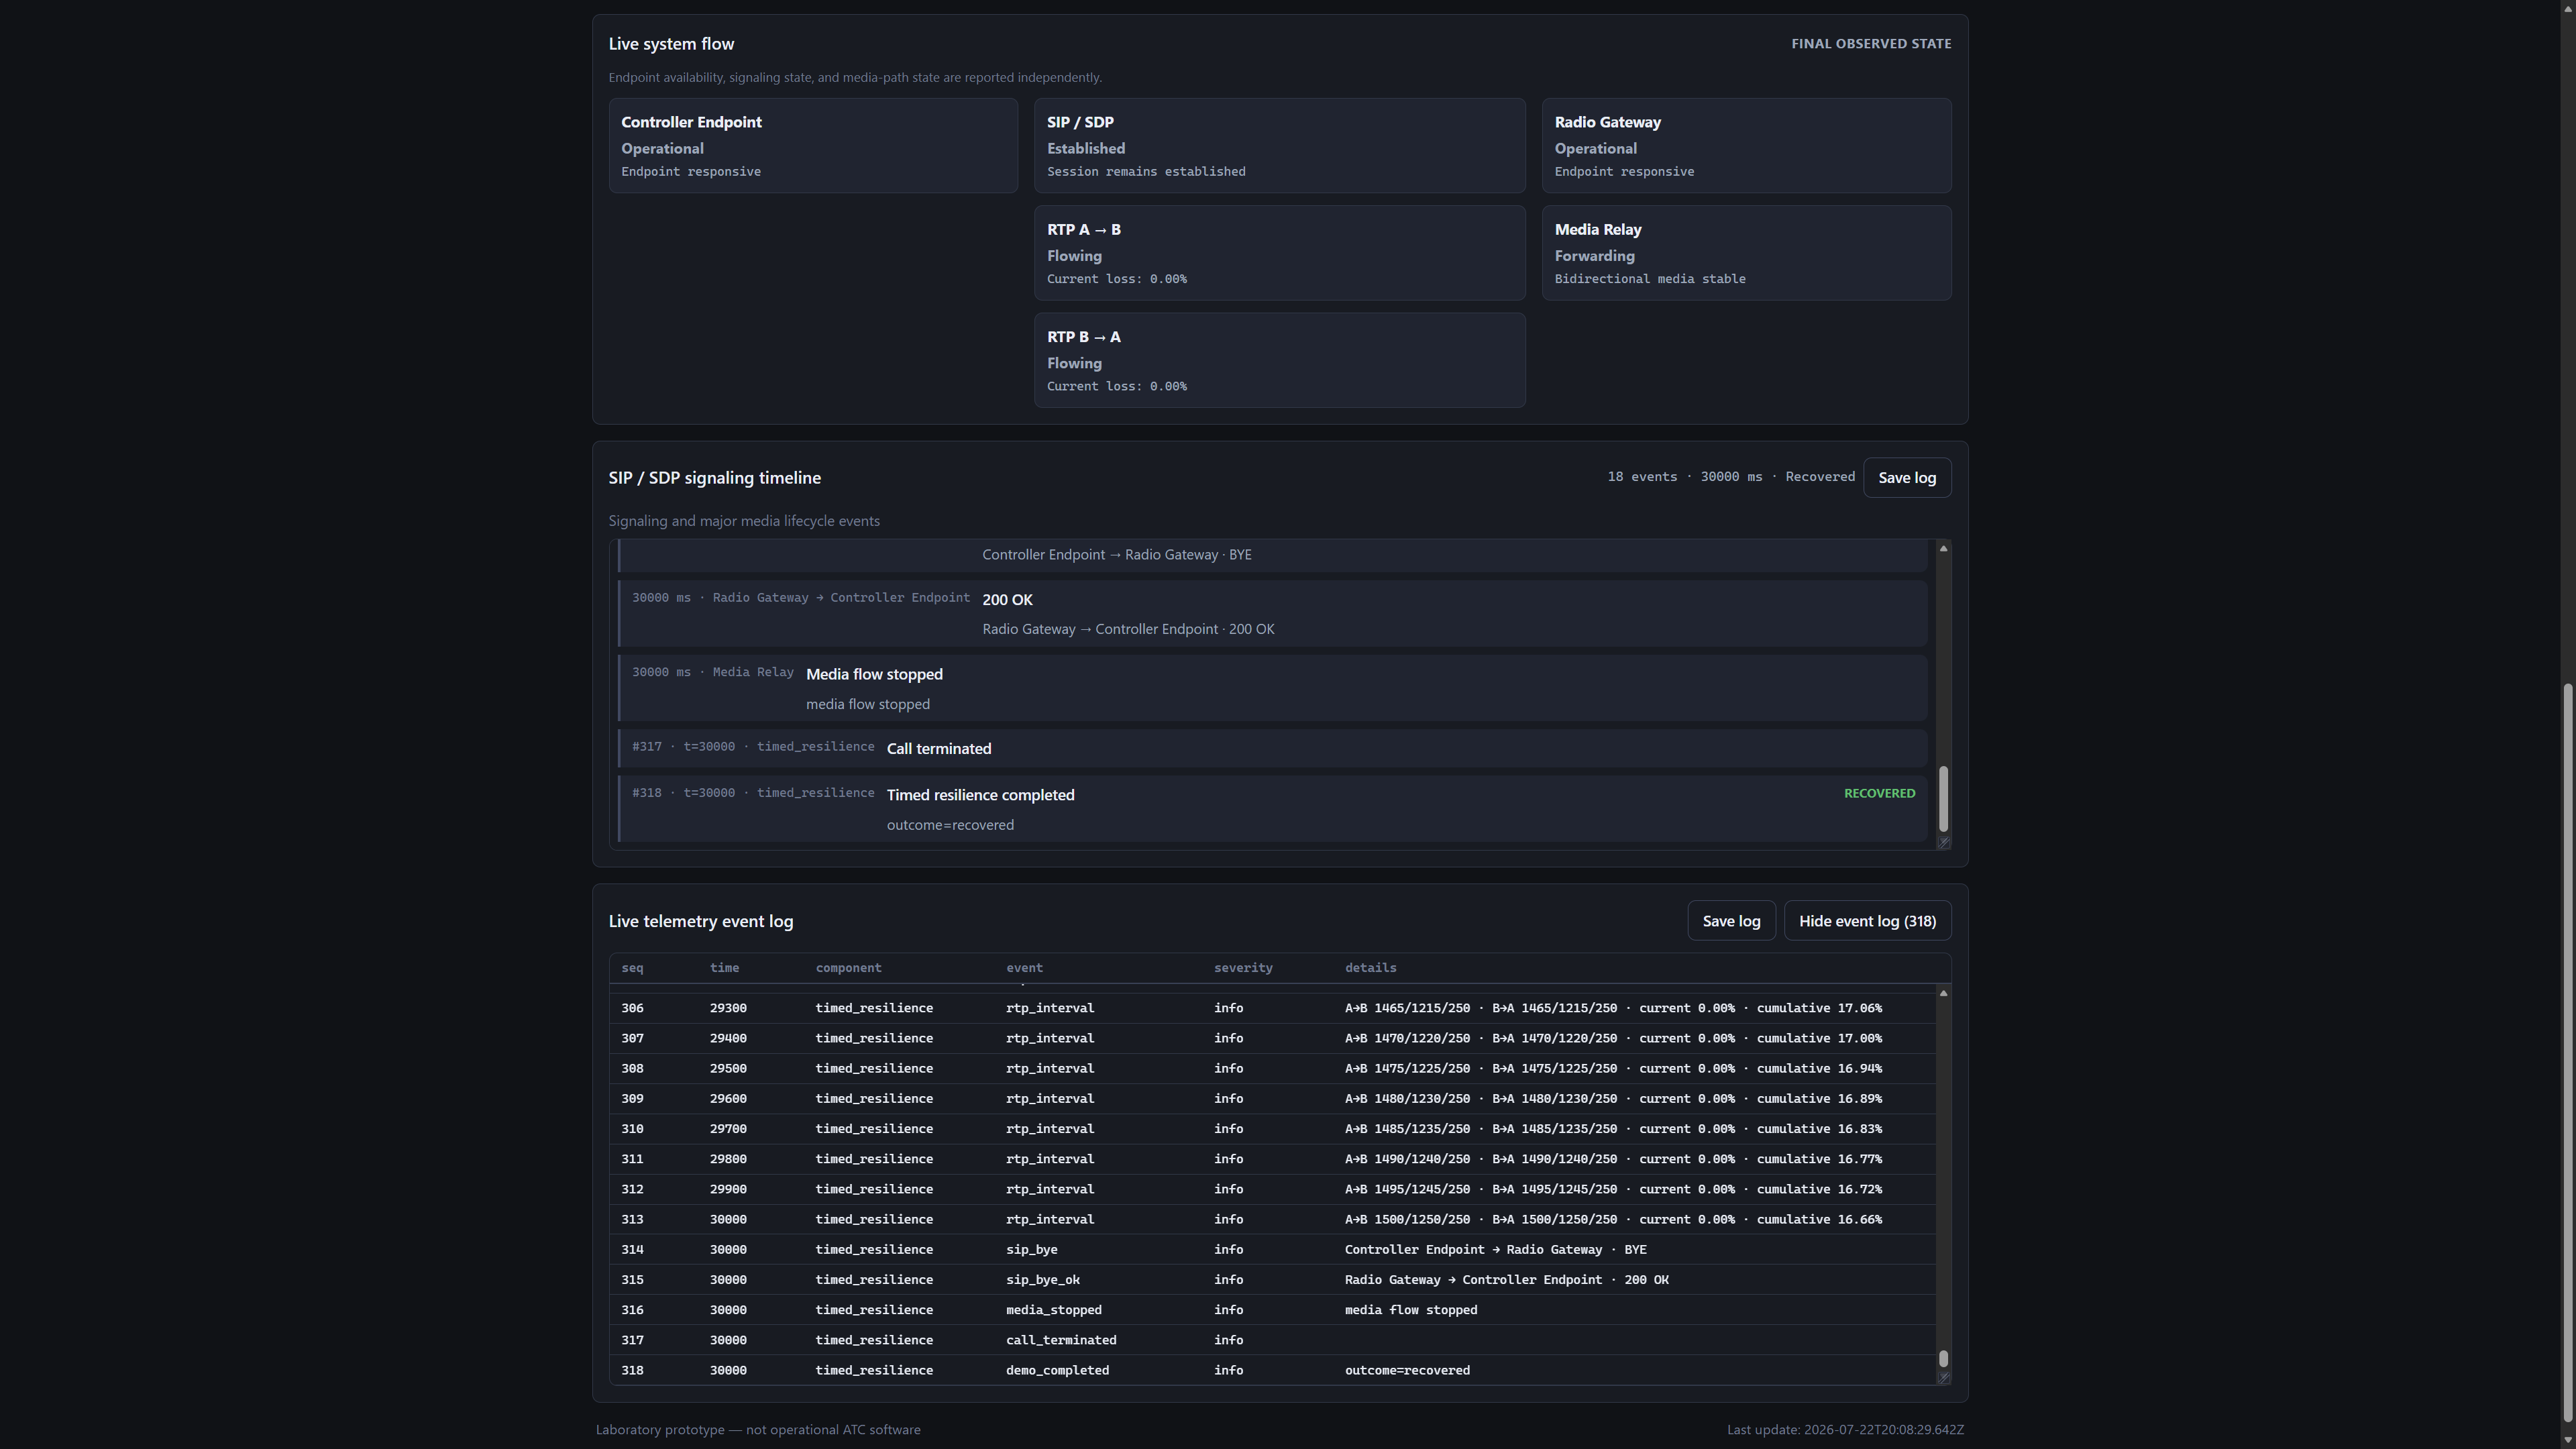
Task: Select telemetry row seq 308
Action: (x=1272, y=1068)
